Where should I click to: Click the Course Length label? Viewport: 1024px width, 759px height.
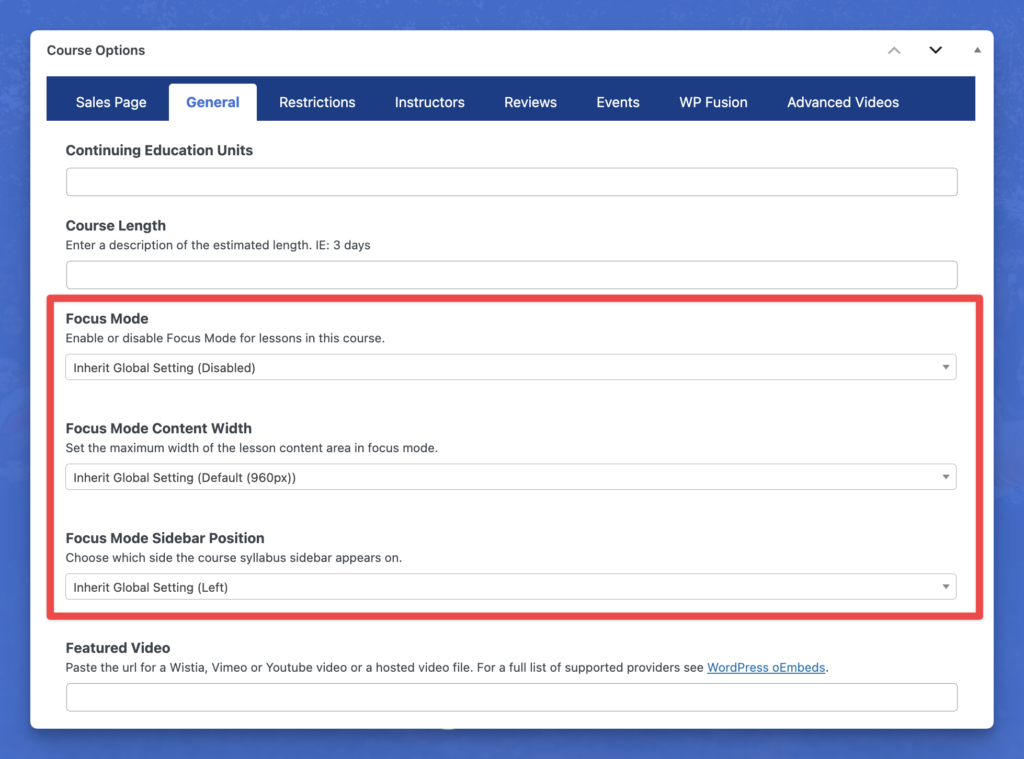(116, 225)
